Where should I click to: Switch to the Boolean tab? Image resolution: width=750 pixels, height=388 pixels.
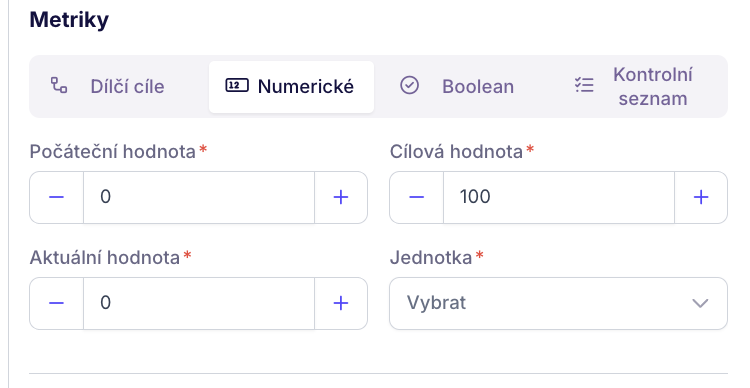tap(457, 87)
